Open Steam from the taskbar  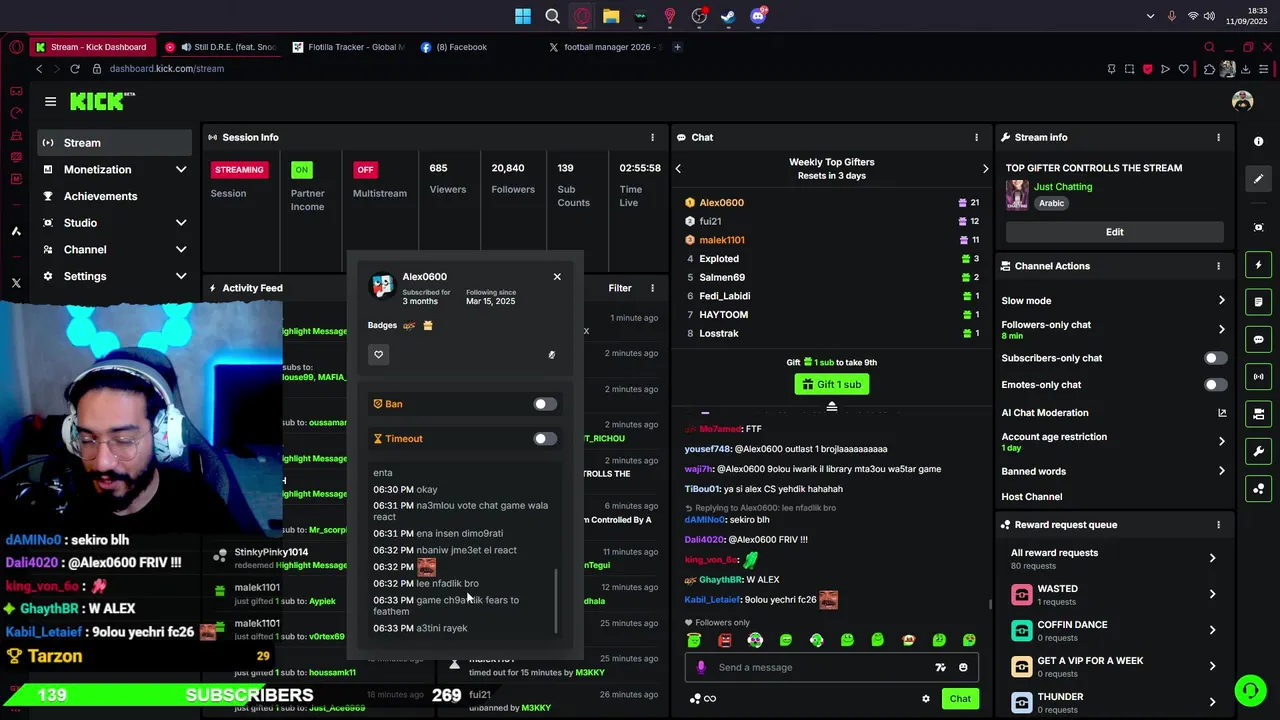click(728, 16)
